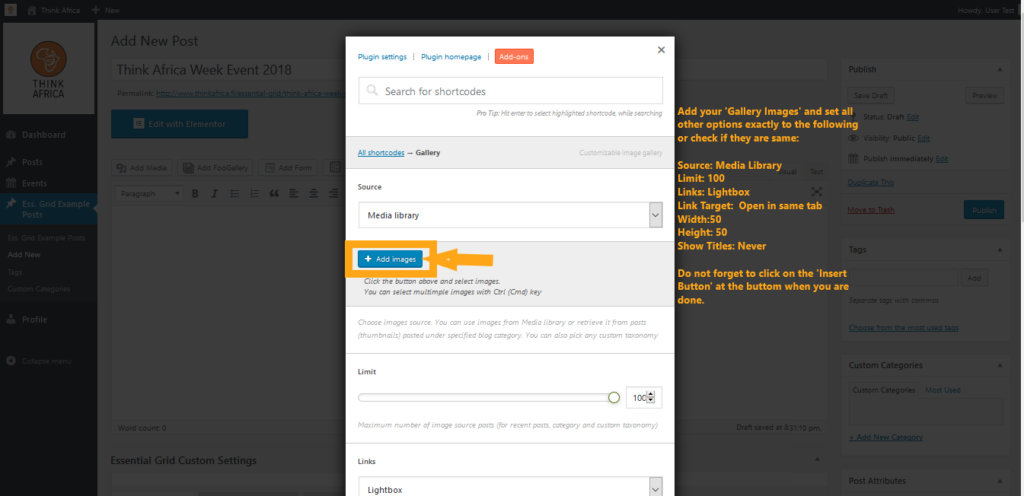
Task: Open the Paragraph format dropdown
Action: (150, 194)
